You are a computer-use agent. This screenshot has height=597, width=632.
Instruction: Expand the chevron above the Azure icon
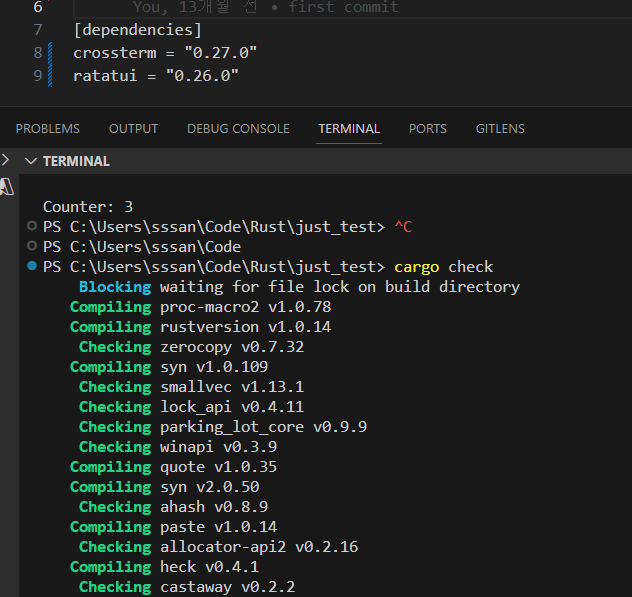5,160
